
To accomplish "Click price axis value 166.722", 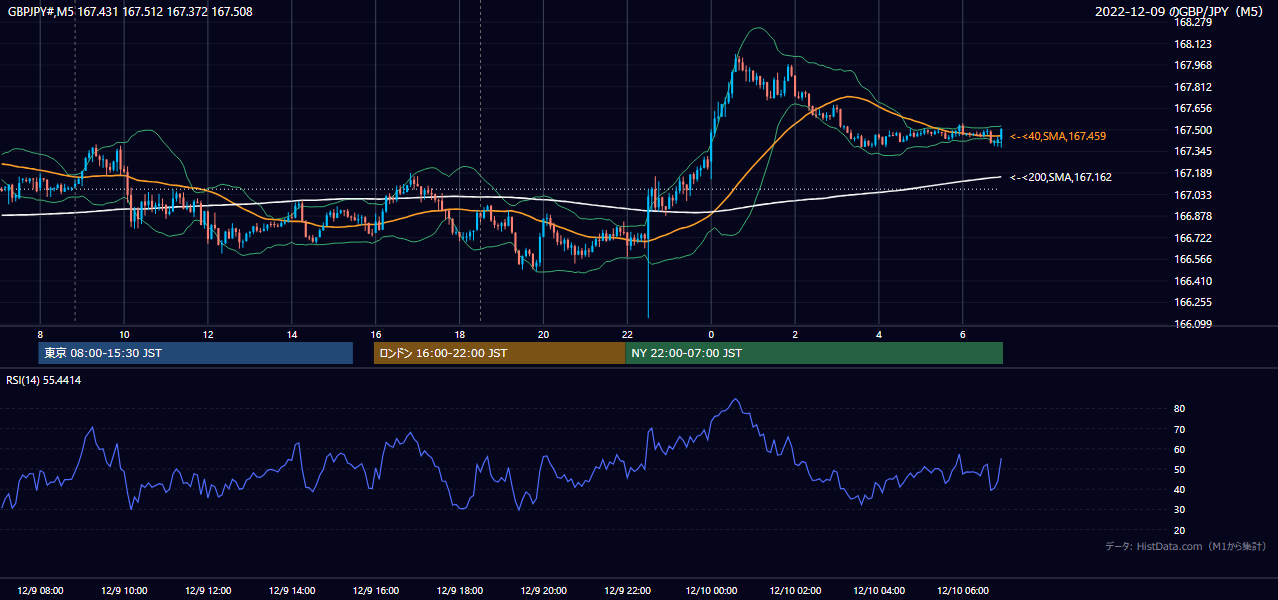I will [1193, 238].
